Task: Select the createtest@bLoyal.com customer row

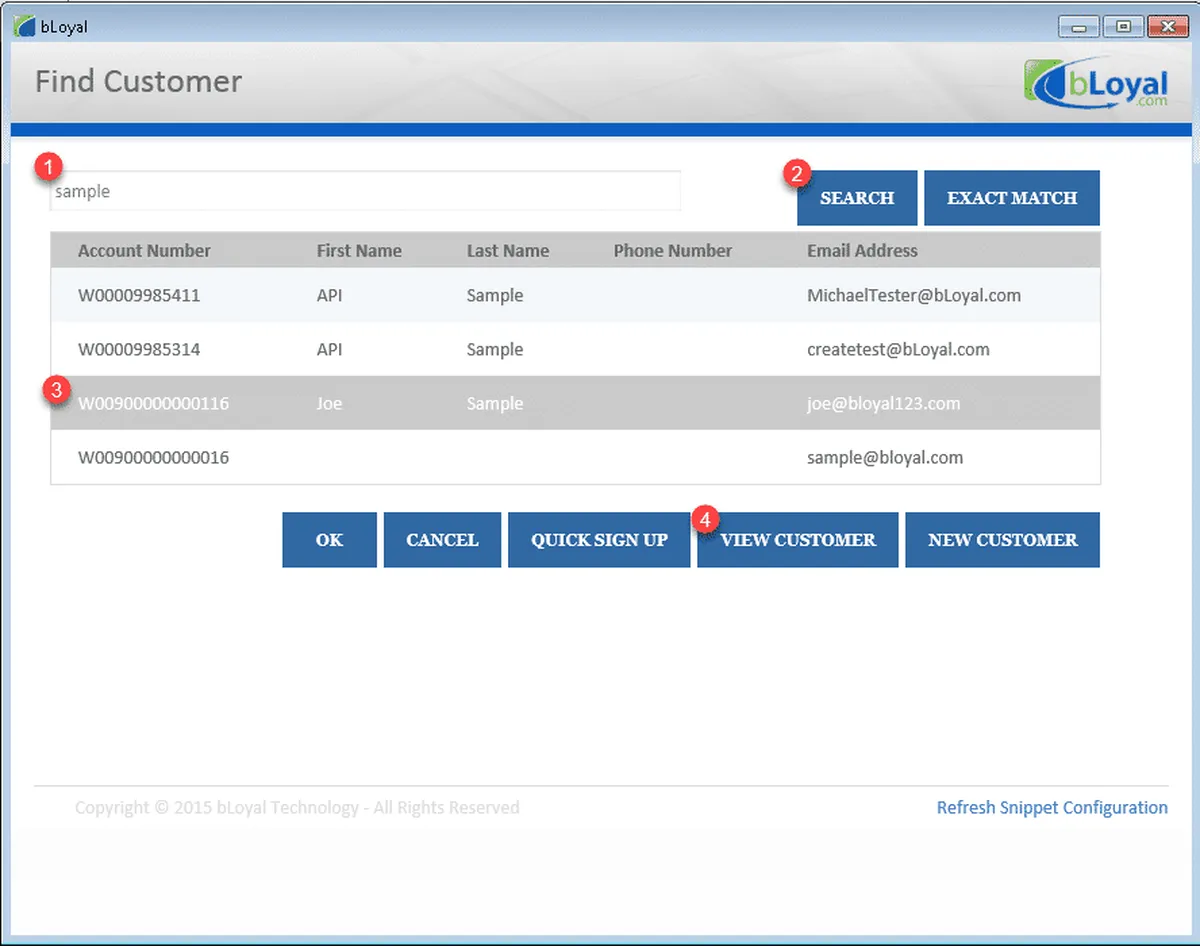Action: (575, 350)
